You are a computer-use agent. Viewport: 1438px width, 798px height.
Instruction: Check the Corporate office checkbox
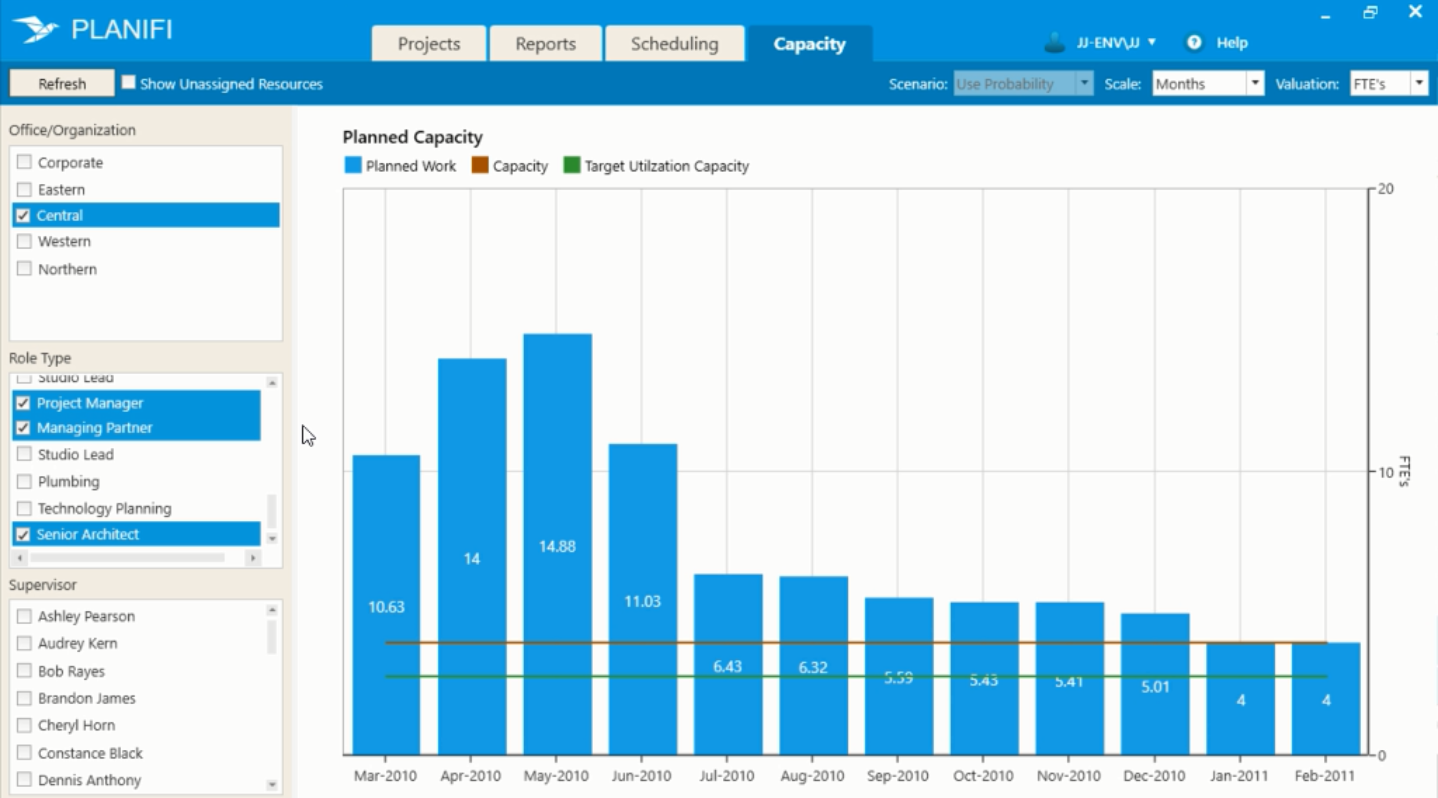[x=24, y=162]
